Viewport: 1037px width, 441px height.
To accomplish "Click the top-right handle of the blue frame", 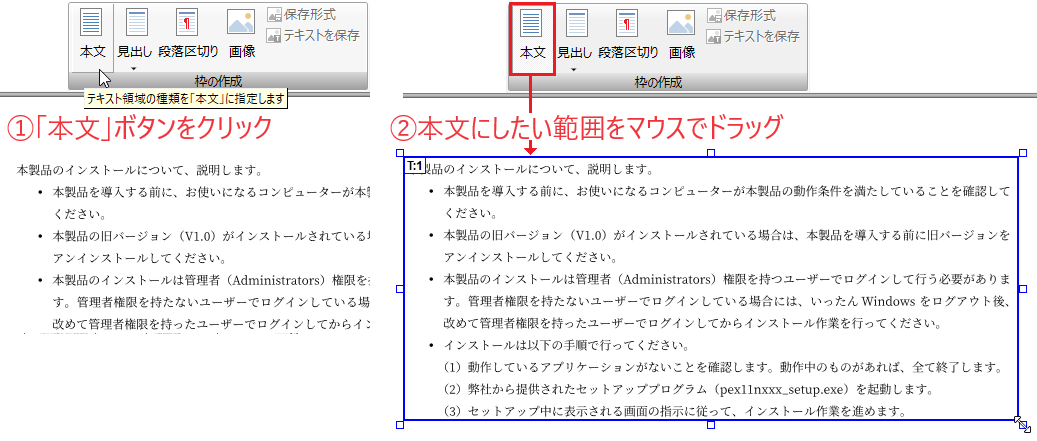I will point(1023,153).
